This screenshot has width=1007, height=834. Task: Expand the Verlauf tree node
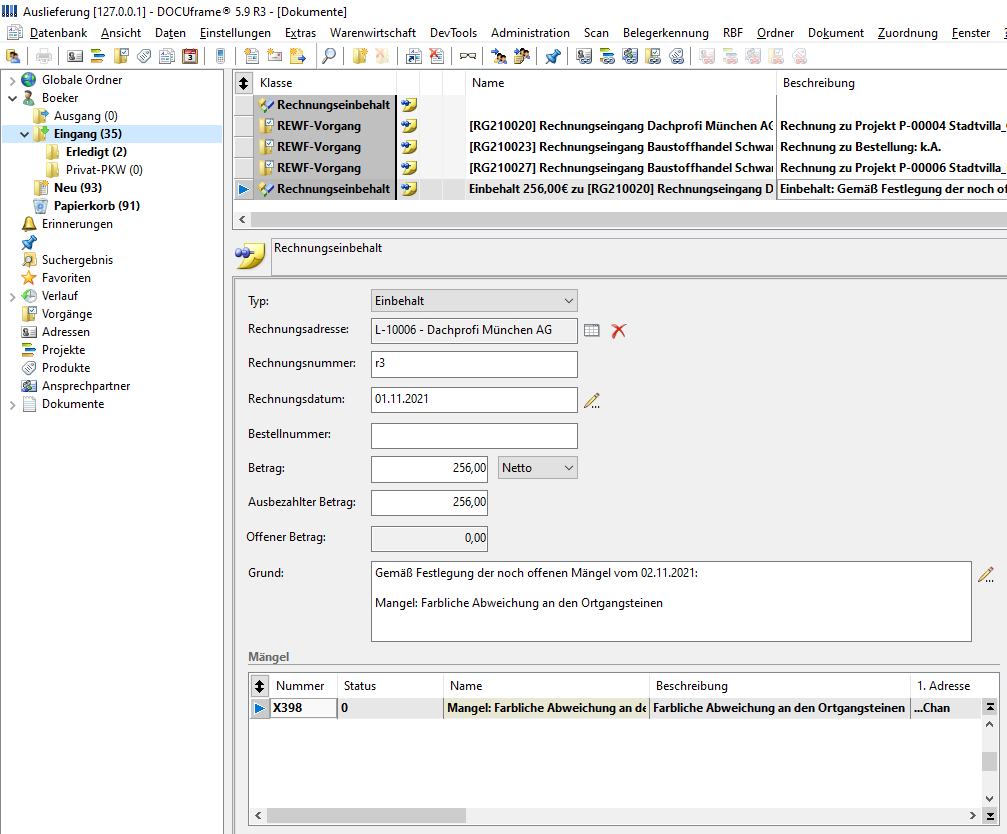pyautogui.click(x=12, y=297)
